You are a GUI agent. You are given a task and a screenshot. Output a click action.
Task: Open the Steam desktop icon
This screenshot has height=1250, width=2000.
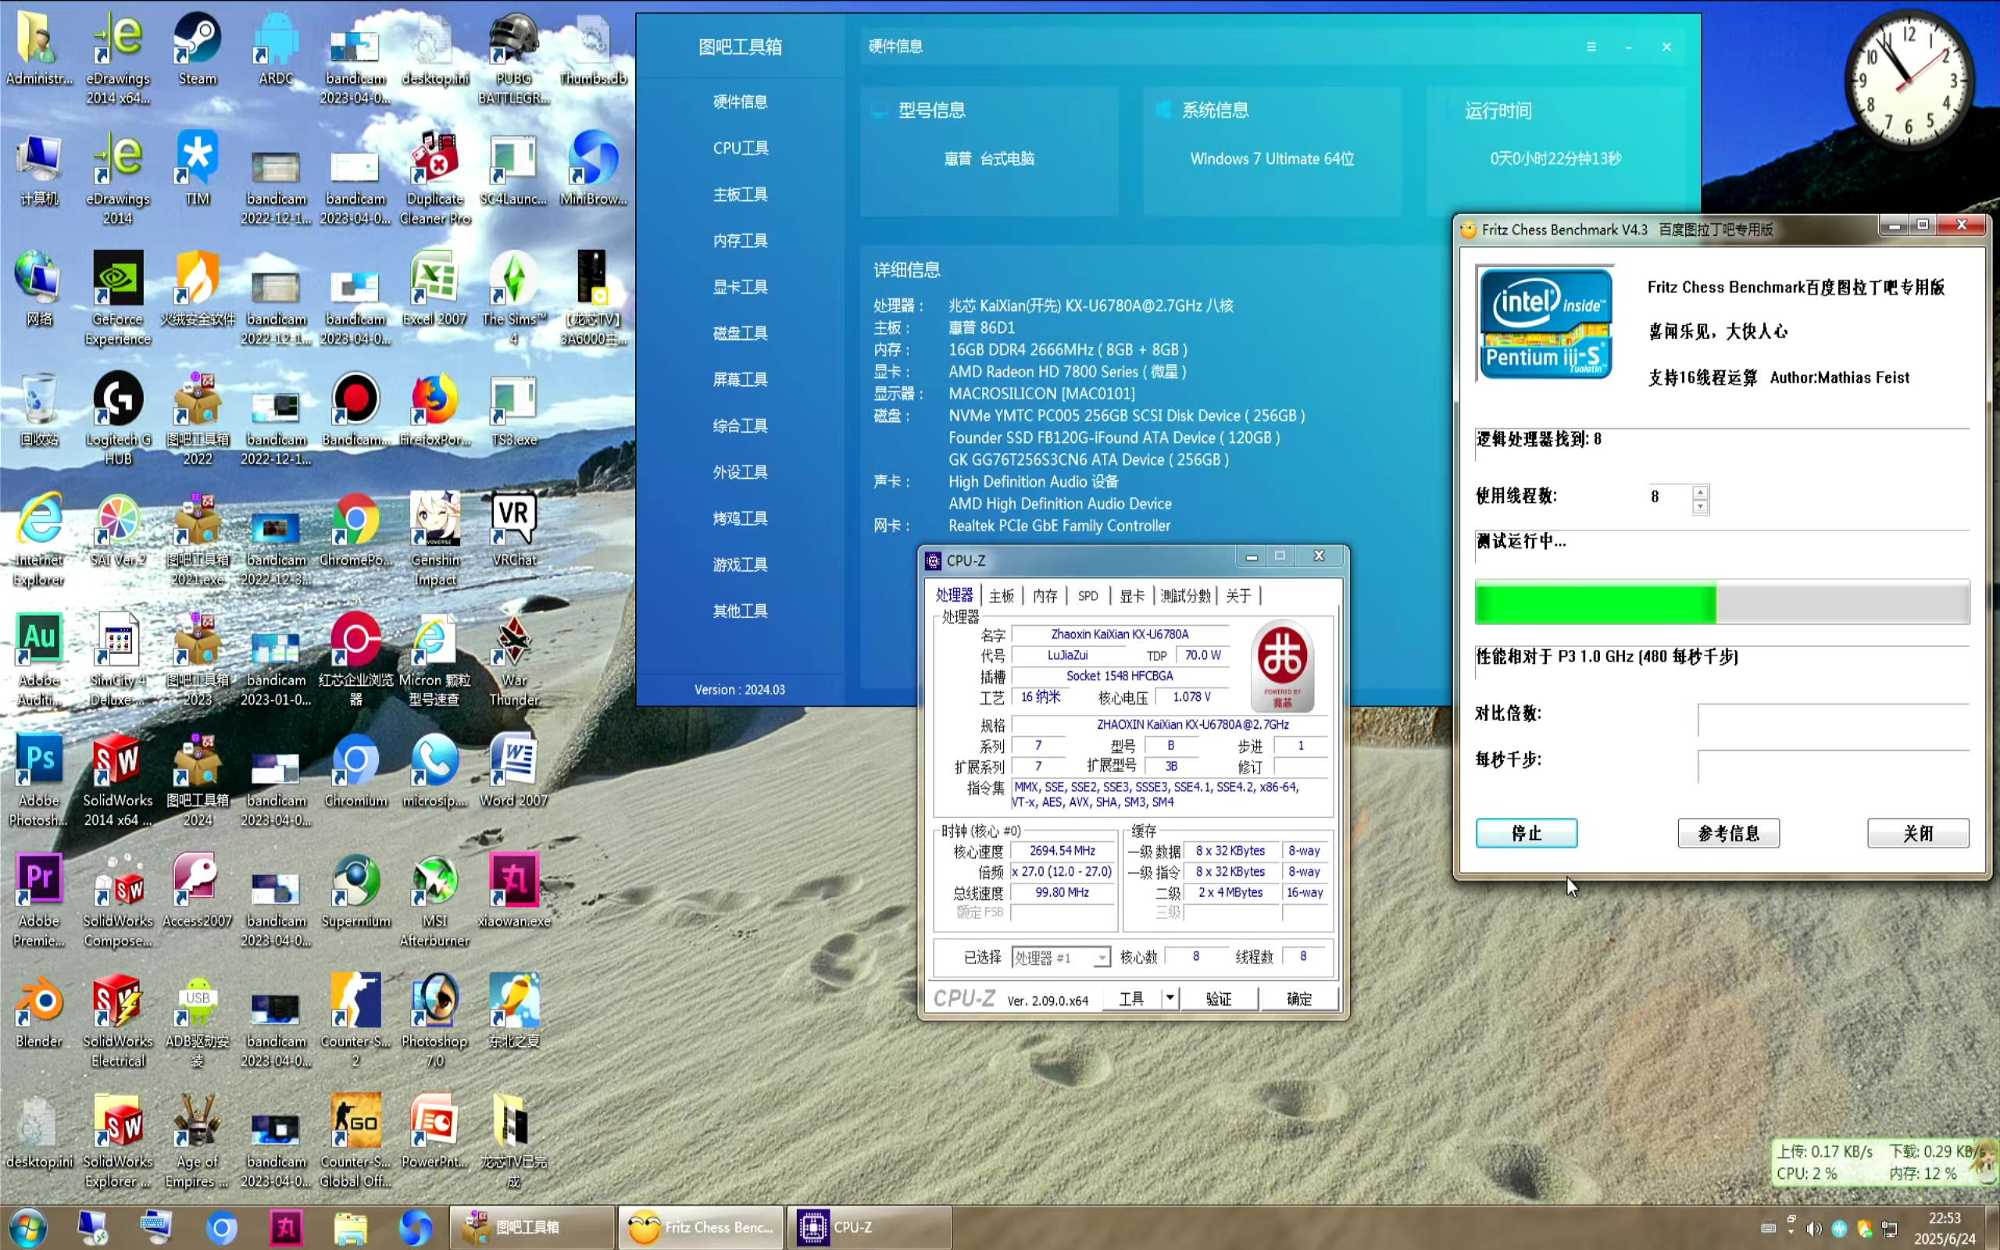tap(197, 50)
